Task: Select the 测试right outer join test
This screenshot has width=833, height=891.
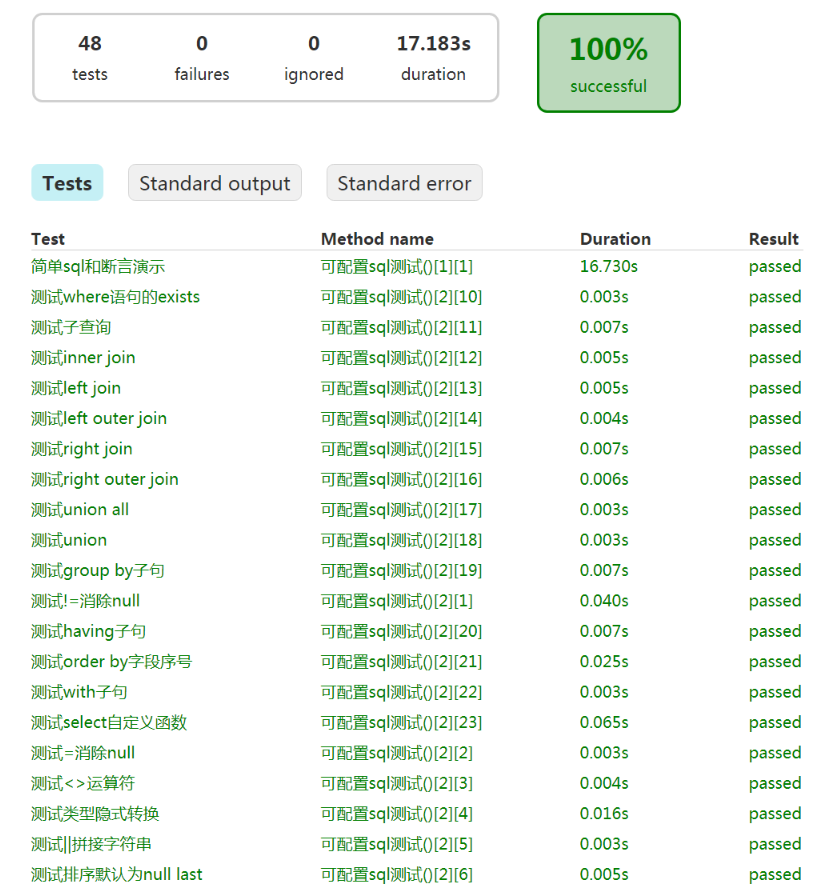Action: 105,479
